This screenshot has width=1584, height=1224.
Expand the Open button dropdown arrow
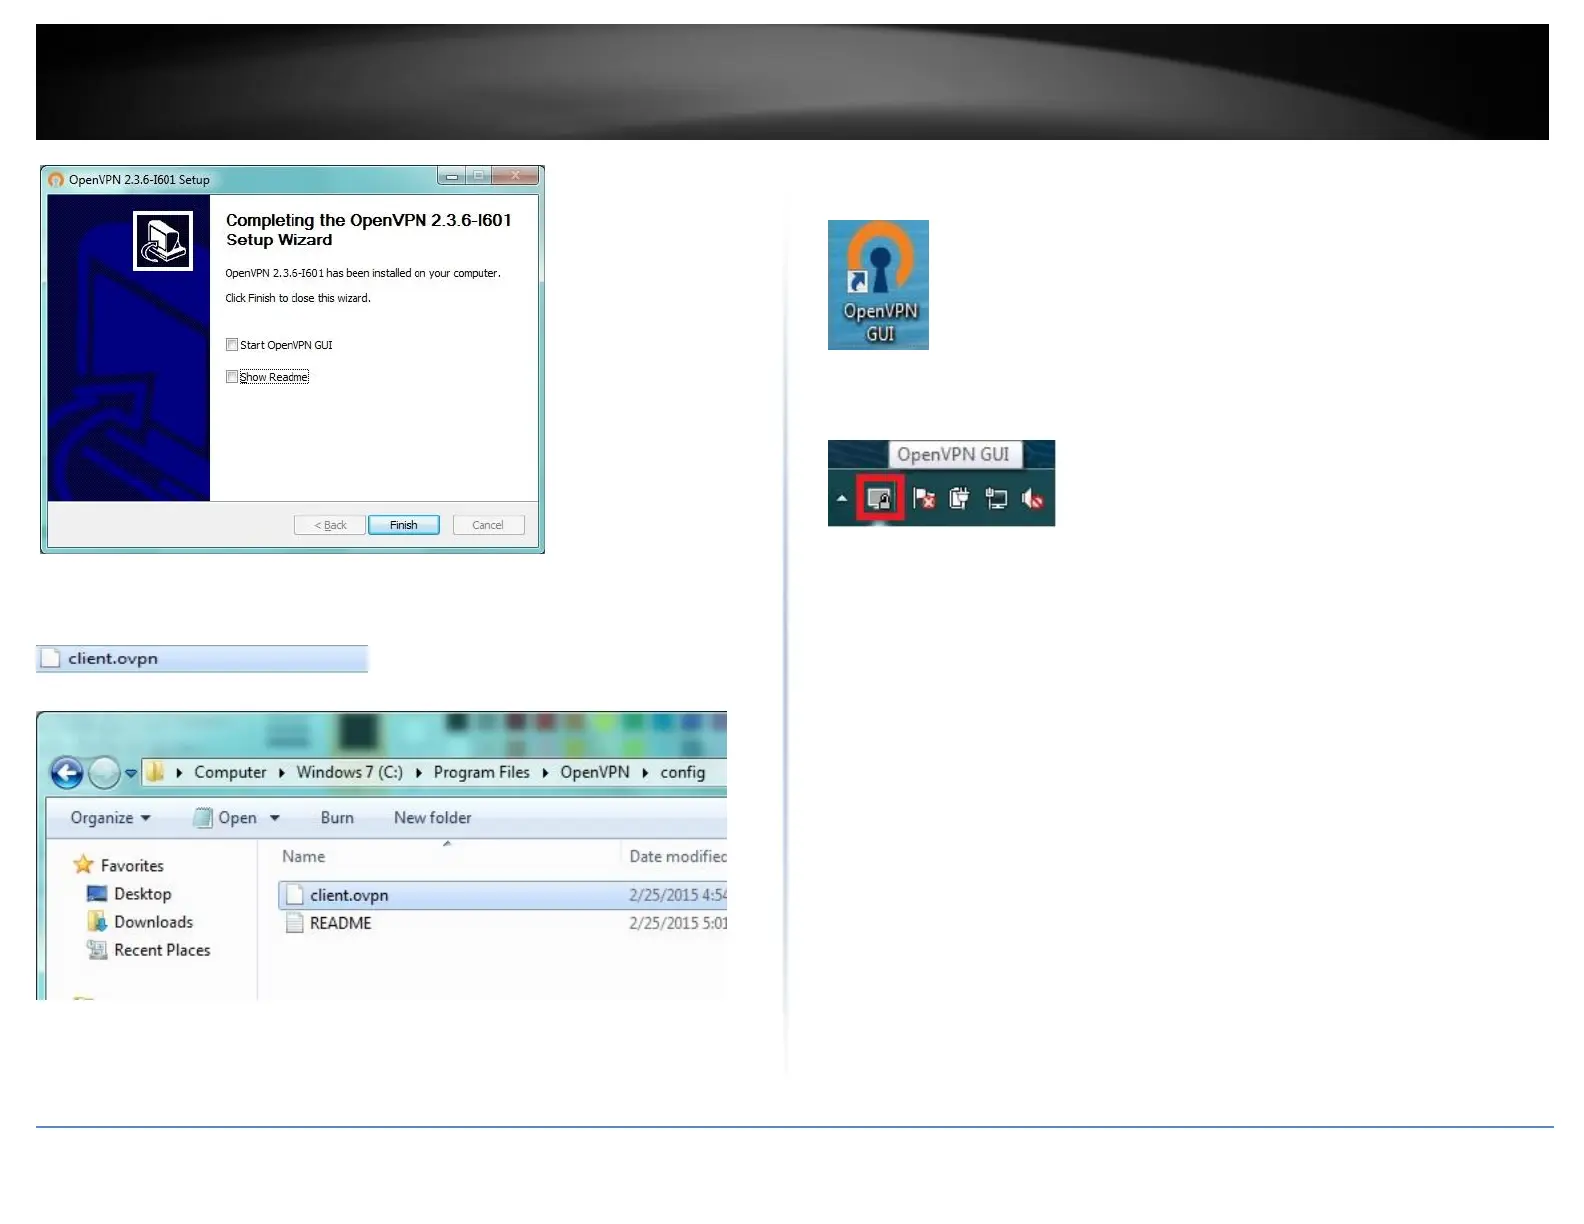275,818
